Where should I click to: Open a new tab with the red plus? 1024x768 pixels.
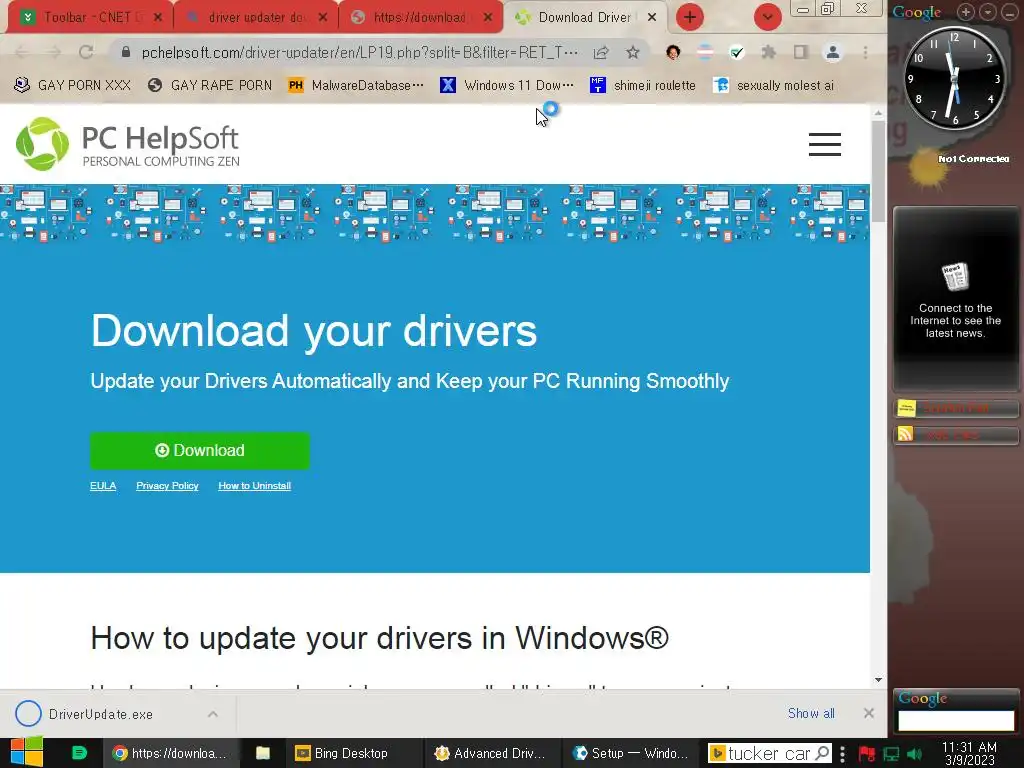[x=690, y=17]
